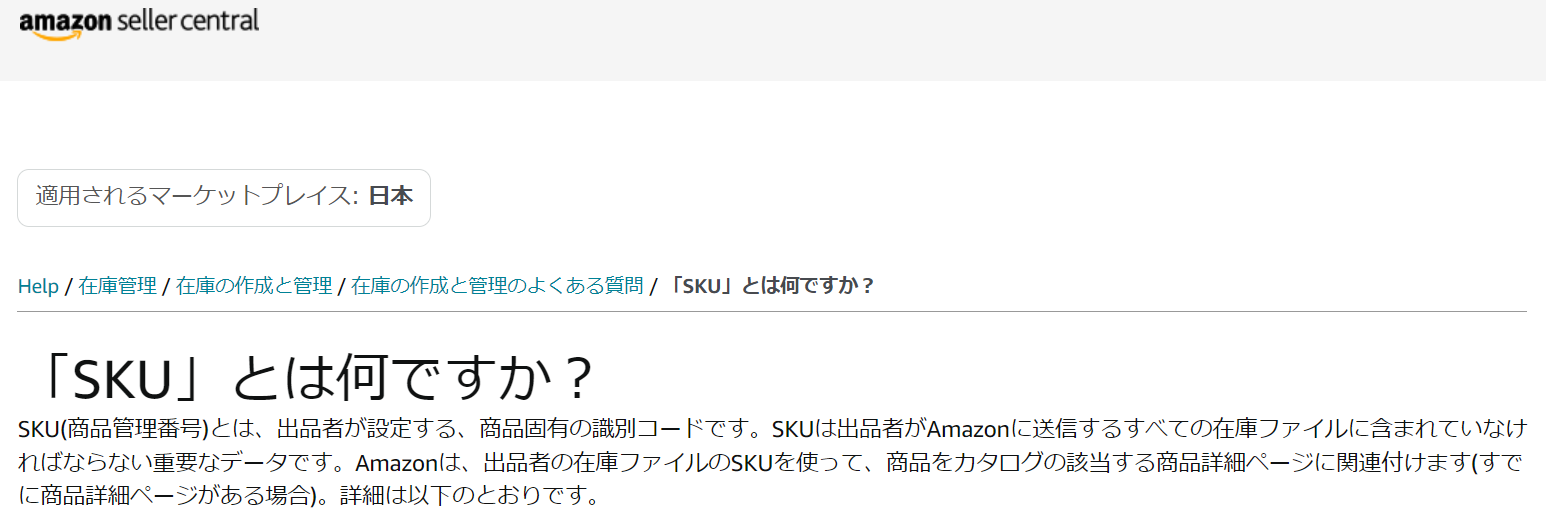Click the horizontal divider line below breadcrumbs
Viewport: 1546px width, 522px height.
772,312
